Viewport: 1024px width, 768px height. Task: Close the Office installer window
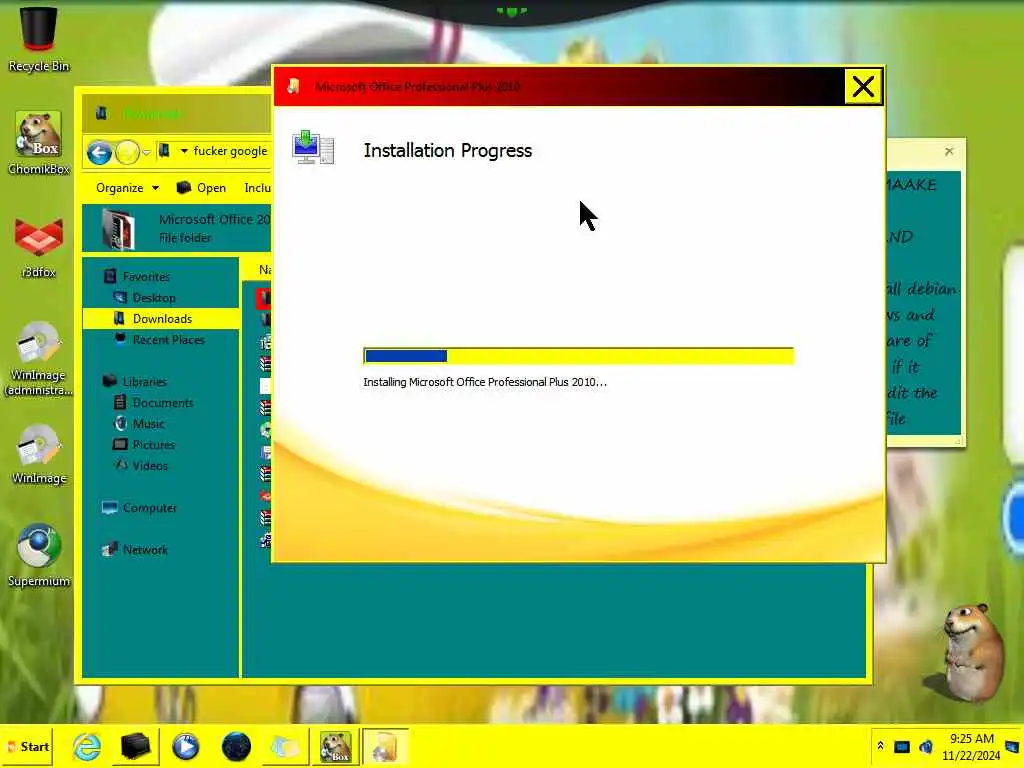[863, 86]
